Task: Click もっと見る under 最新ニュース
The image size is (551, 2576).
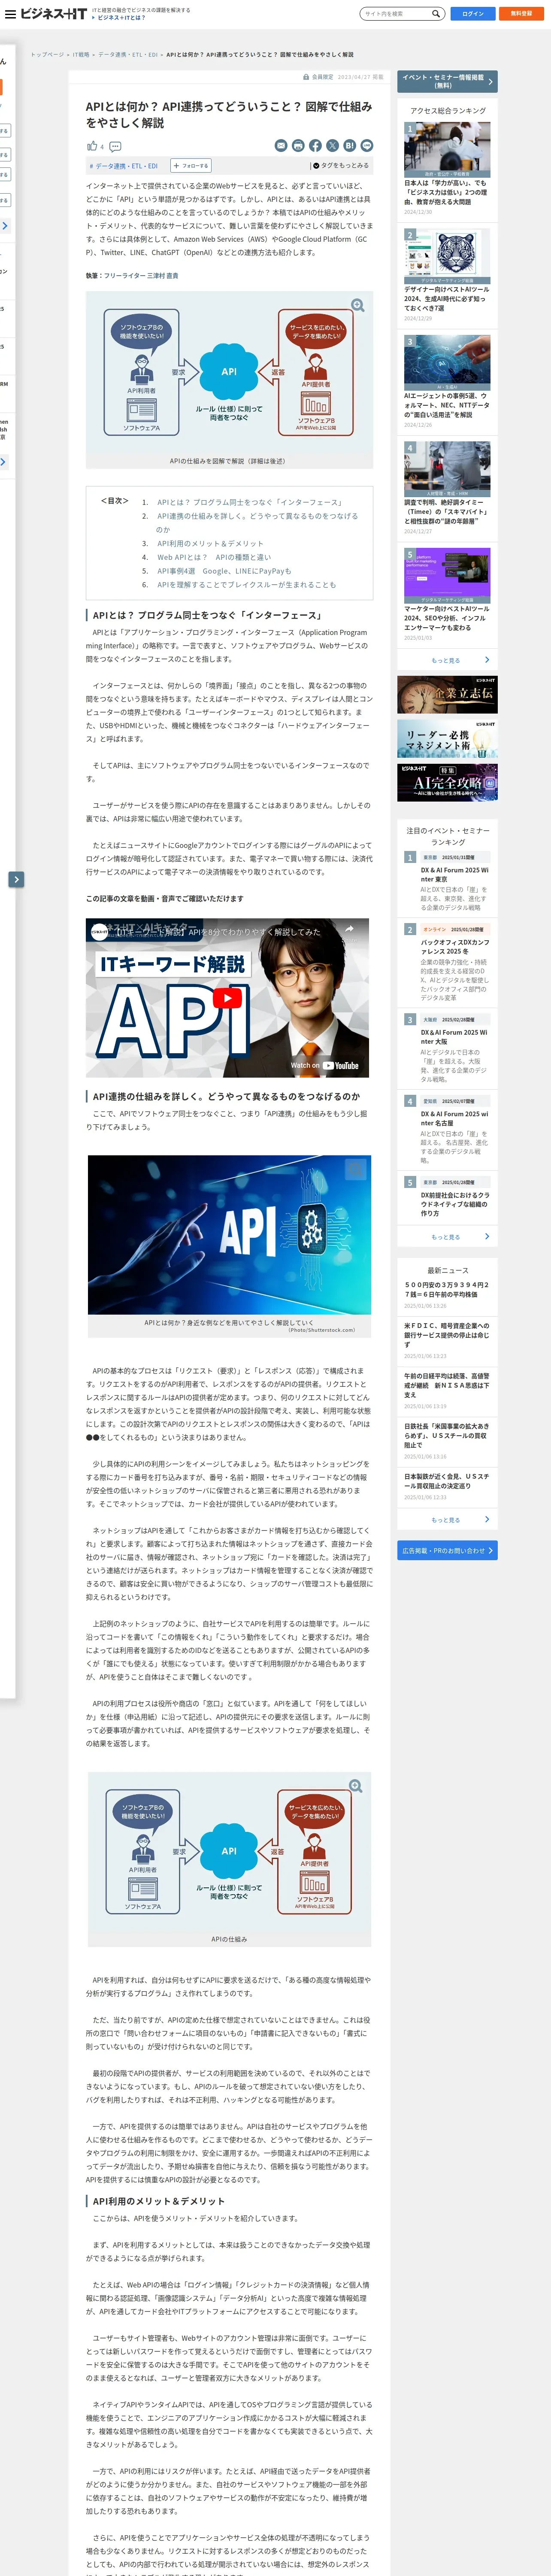Action: click(x=447, y=1520)
